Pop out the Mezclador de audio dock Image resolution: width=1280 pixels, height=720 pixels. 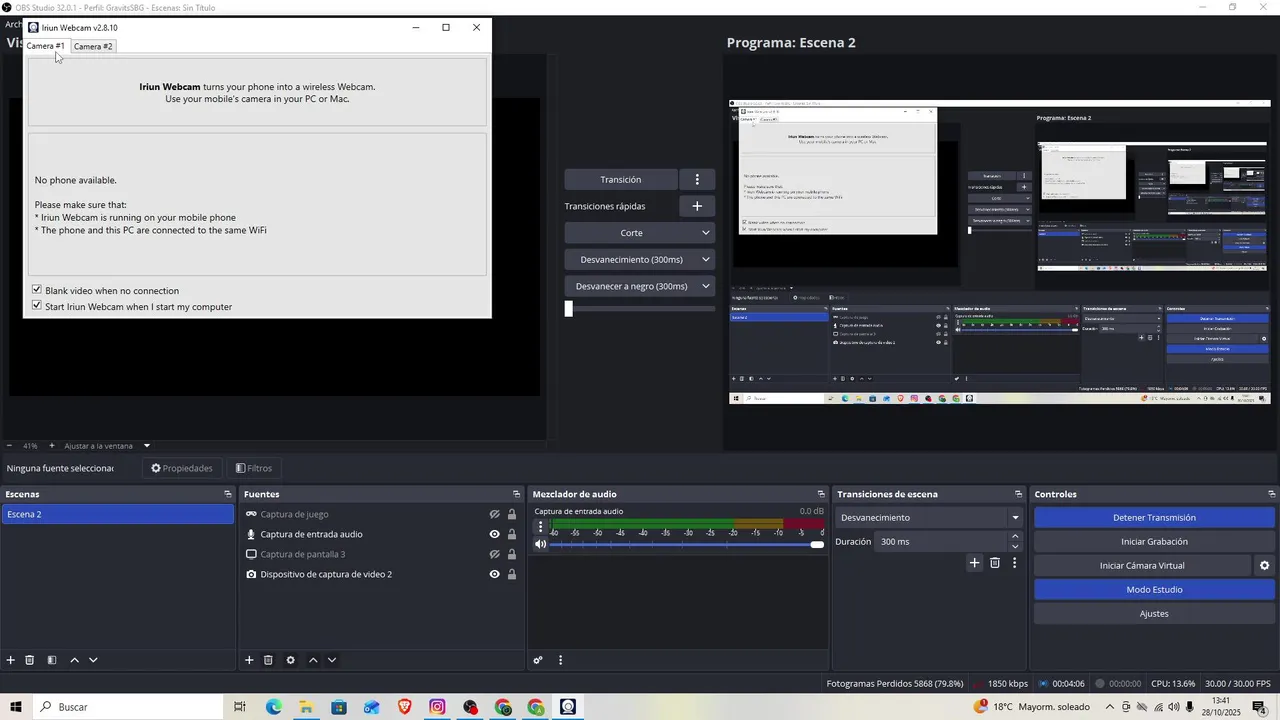tap(821, 494)
